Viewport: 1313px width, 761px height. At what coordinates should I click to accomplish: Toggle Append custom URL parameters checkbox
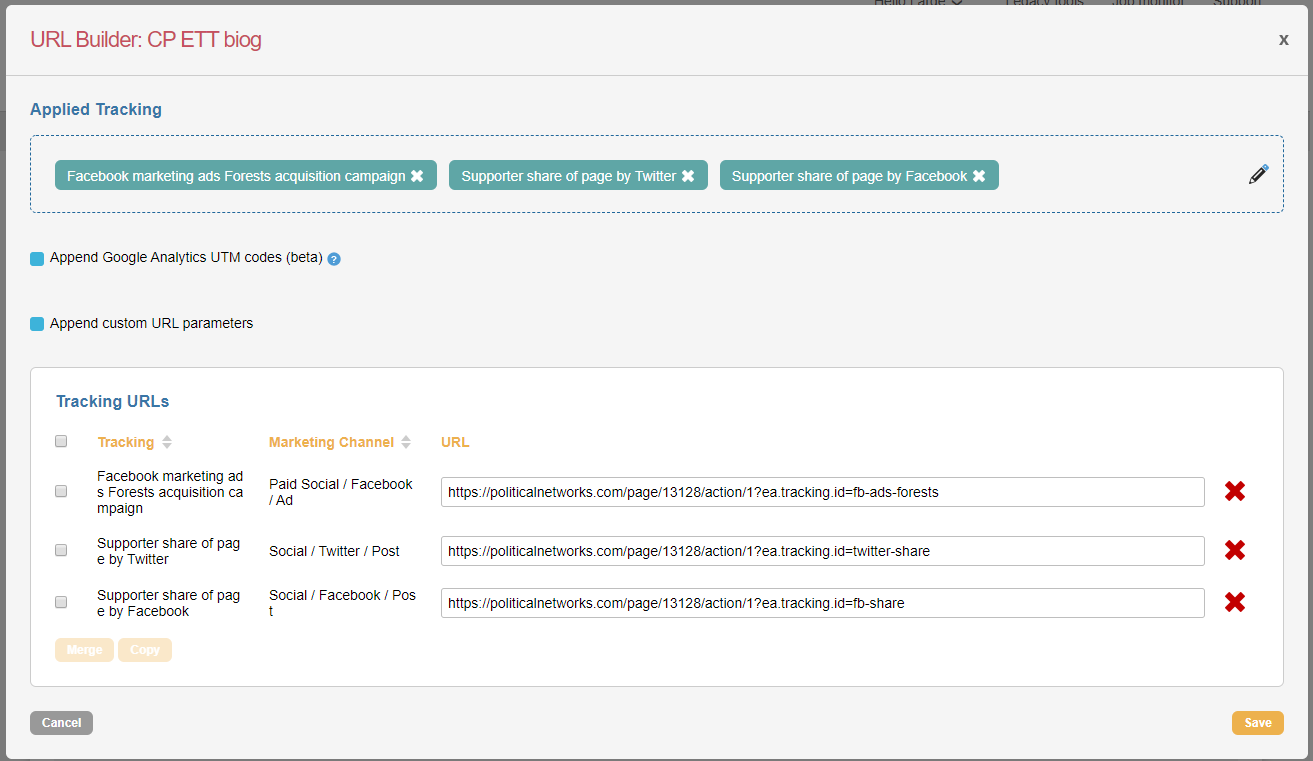click(x=37, y=324)
